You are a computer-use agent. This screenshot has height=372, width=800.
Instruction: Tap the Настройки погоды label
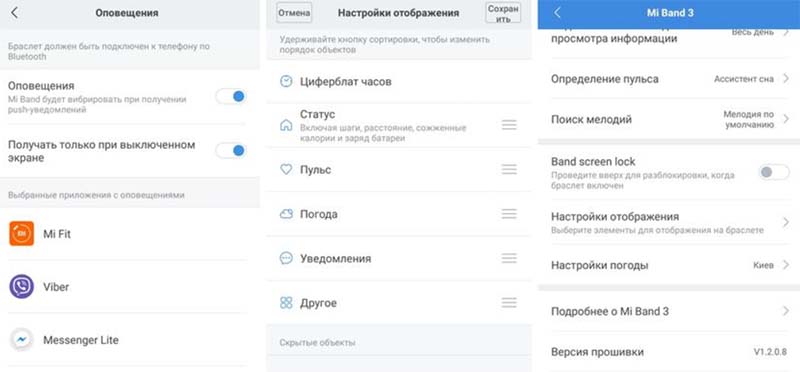point(599,265)
